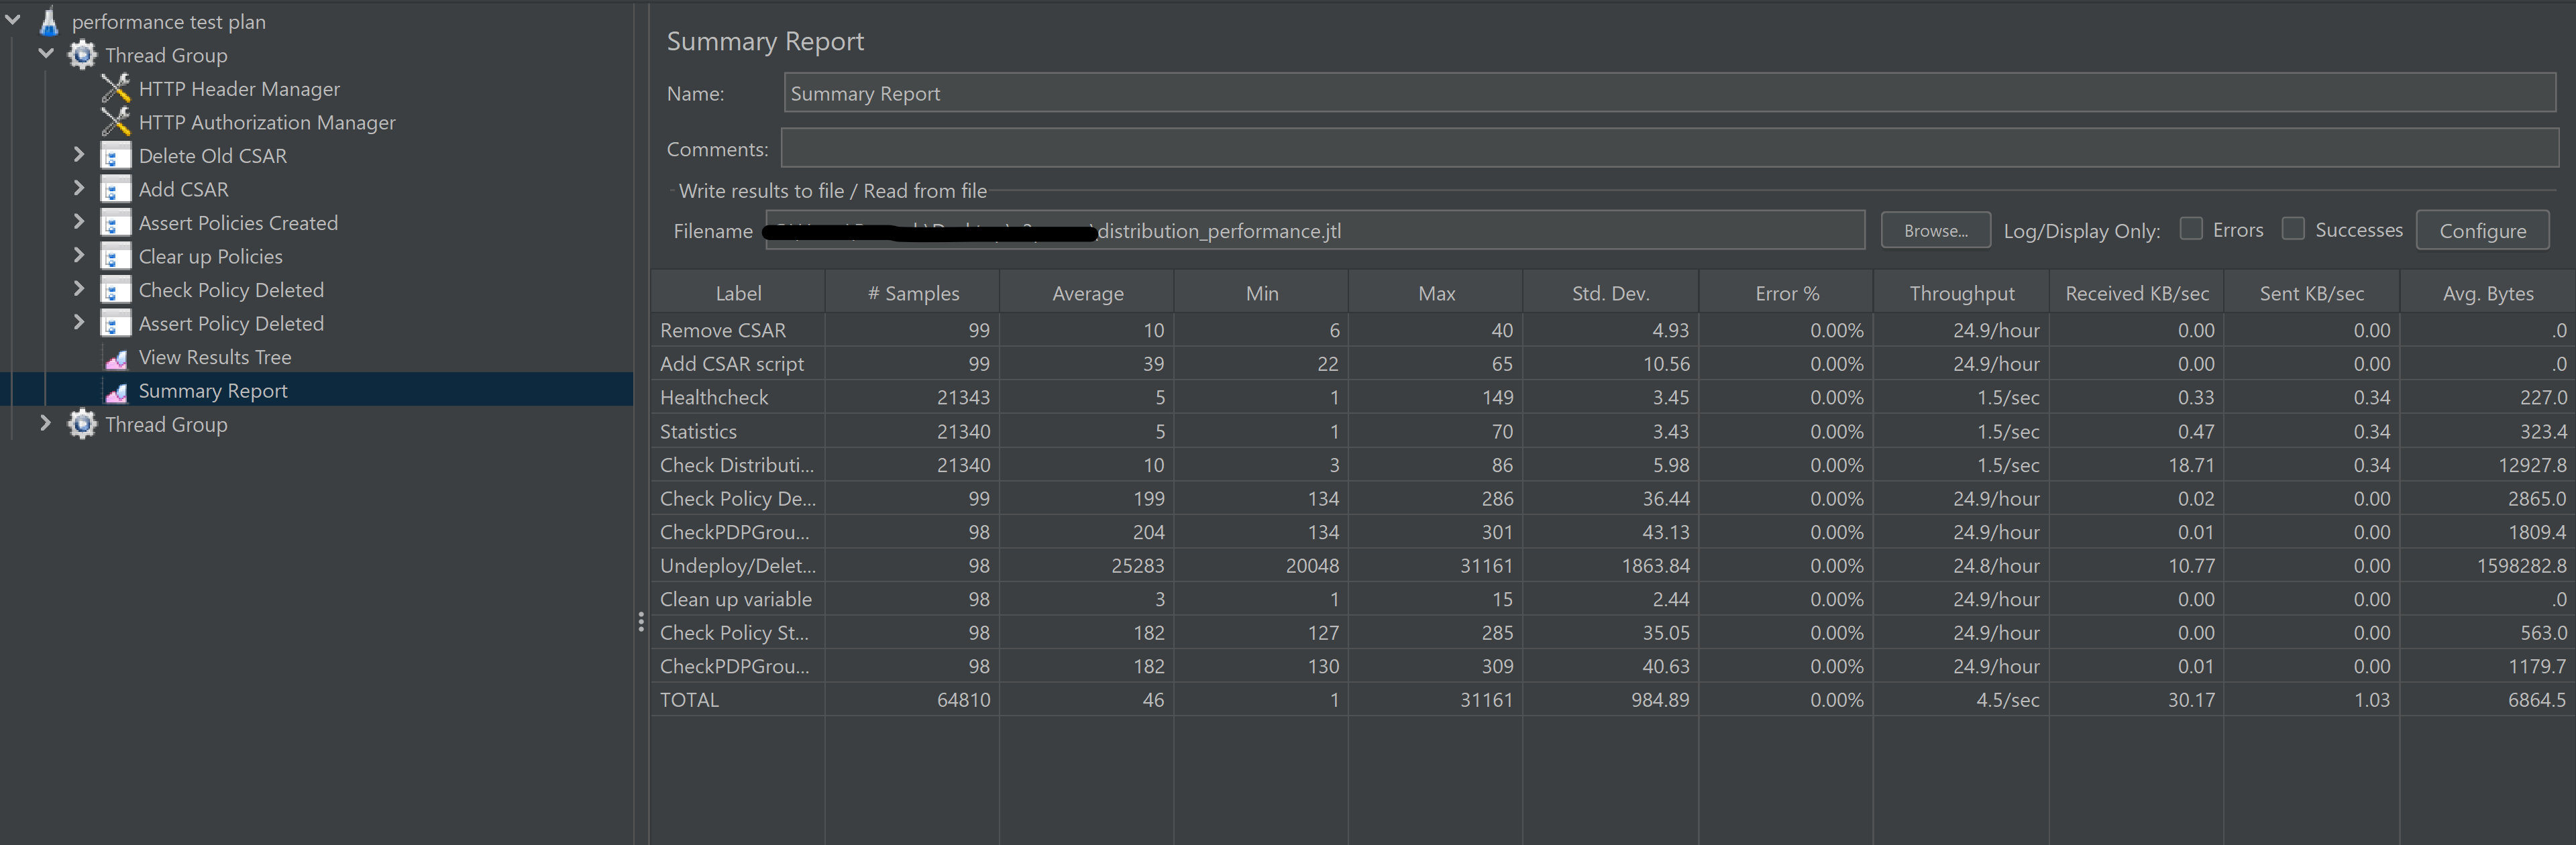Select the Statistics table row
Viewport: 2576px width, 845px height.
pyautogui.click(x=1613, y=431)
